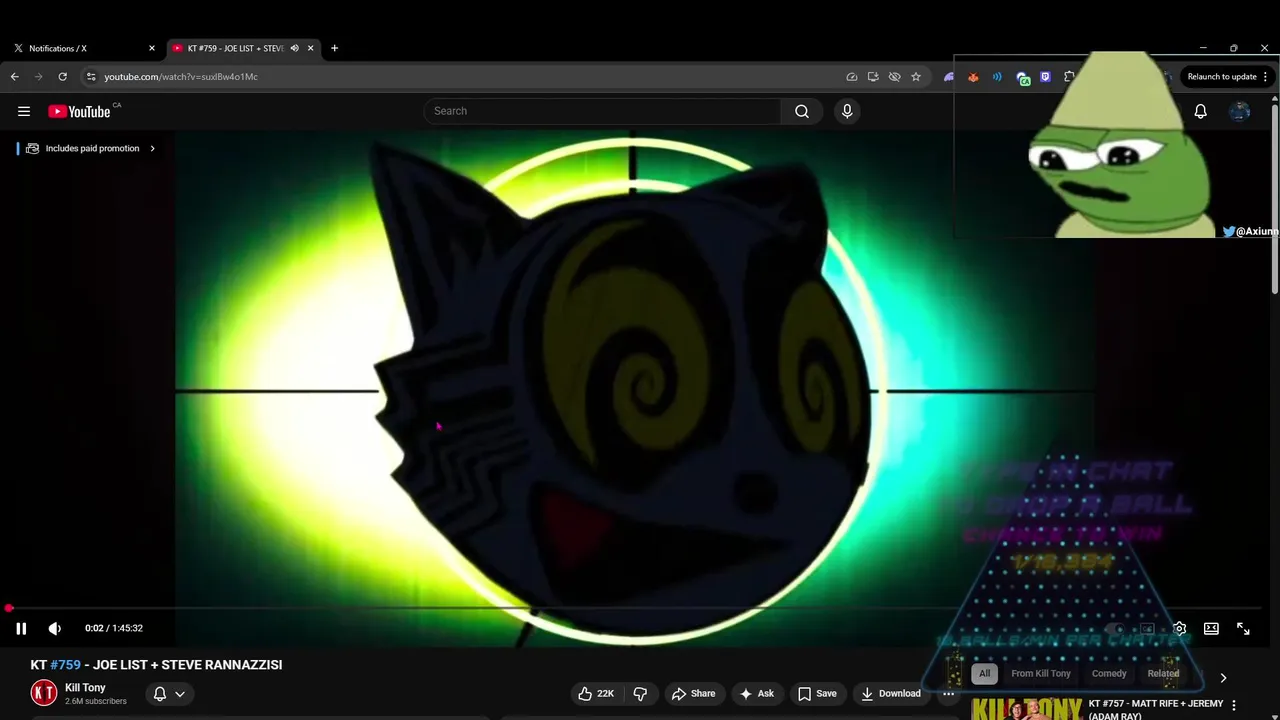Close the KT #759 YouTube tab
Image resolution: width=1280 pixels, height=720 pixels.
[311, 48]
